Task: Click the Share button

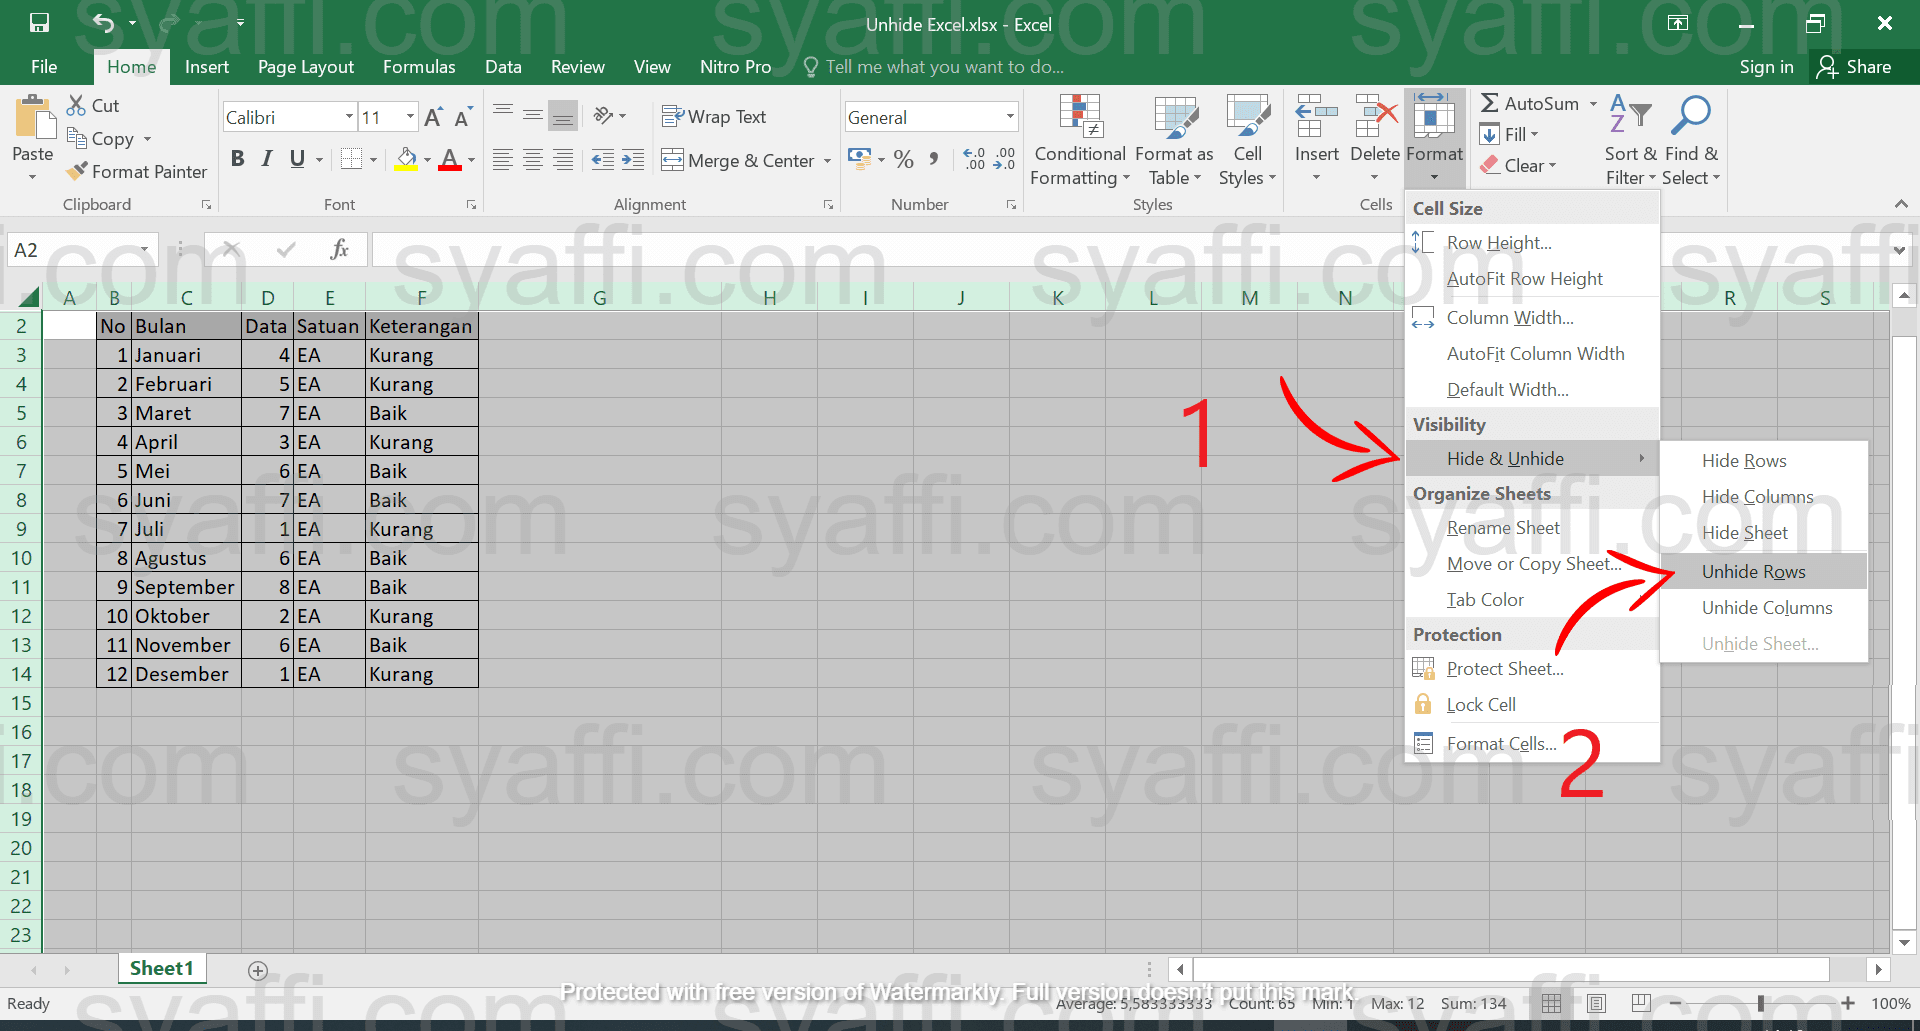Action: 1854,67
